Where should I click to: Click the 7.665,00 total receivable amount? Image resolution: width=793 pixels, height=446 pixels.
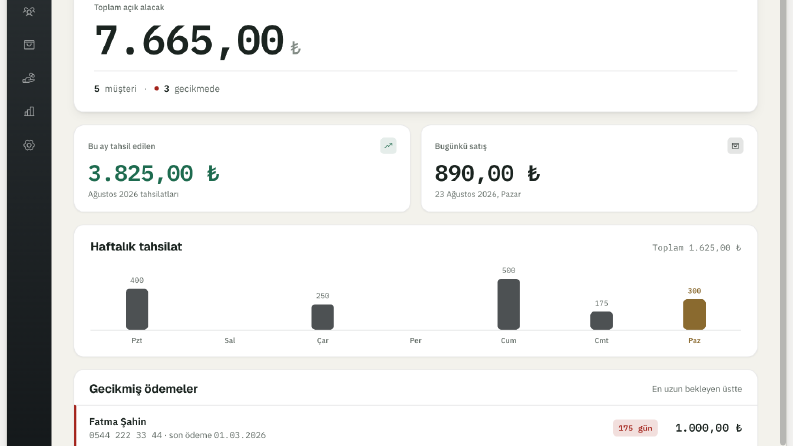pos(197,41)
